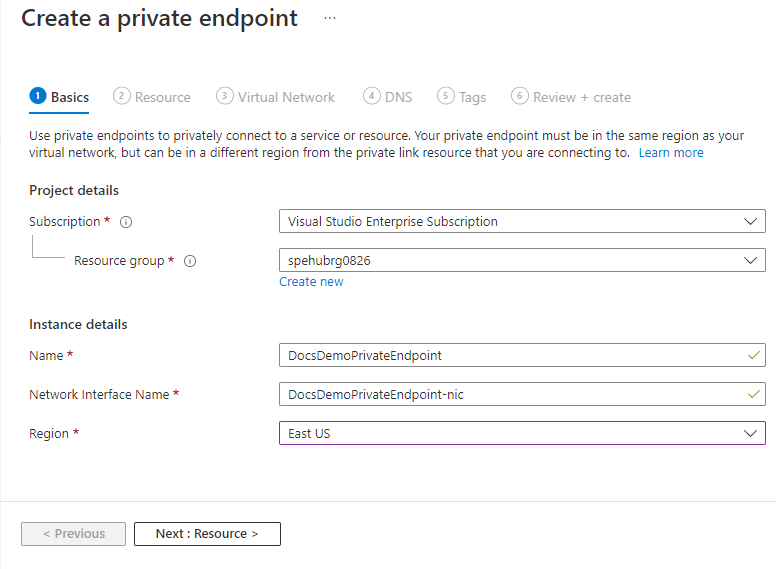The width and height of the screenshot is (776, 569).
Task: Open the Tags tab
Action: pyautogui.click(x=472, y=97)
